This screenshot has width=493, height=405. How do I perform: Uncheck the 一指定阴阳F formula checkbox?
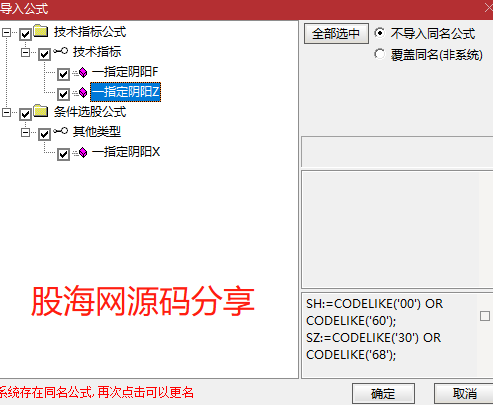pyautogui.click(x=63, y=74)
